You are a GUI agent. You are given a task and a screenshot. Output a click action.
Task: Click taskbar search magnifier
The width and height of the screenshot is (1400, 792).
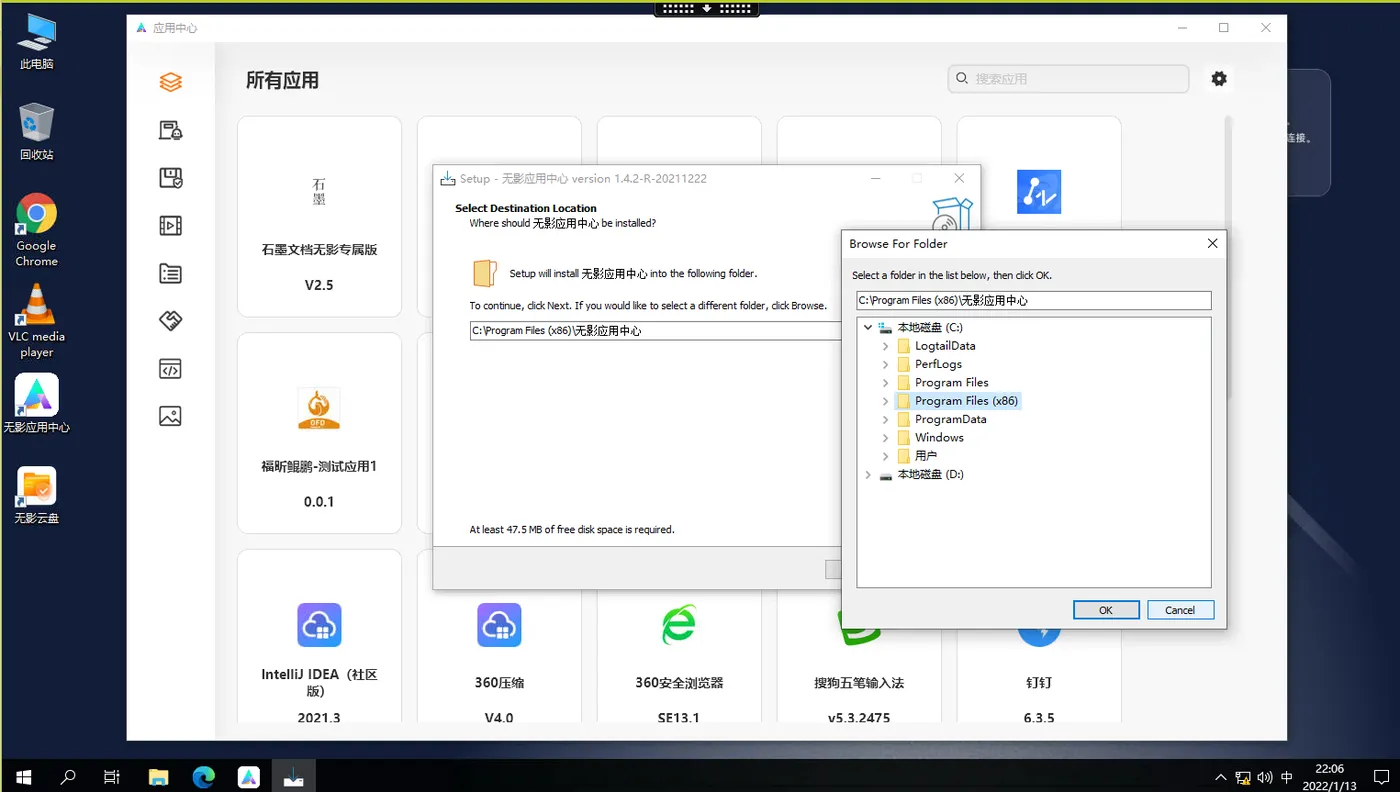pyautogui.click(x=68, y=776)
